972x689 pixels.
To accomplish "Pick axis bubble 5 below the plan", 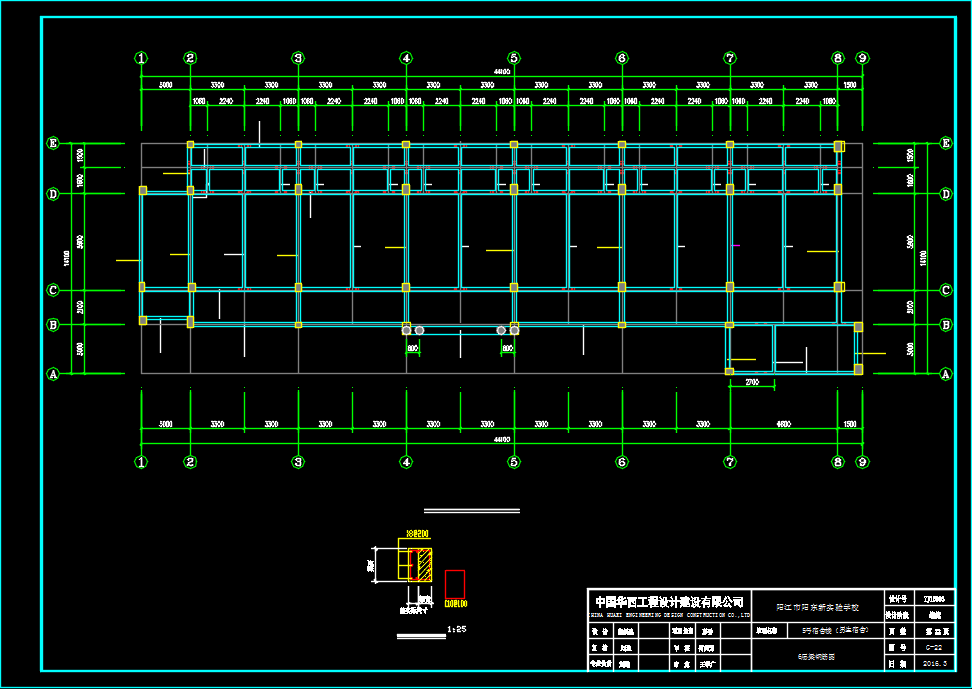I will pos(514,462).
